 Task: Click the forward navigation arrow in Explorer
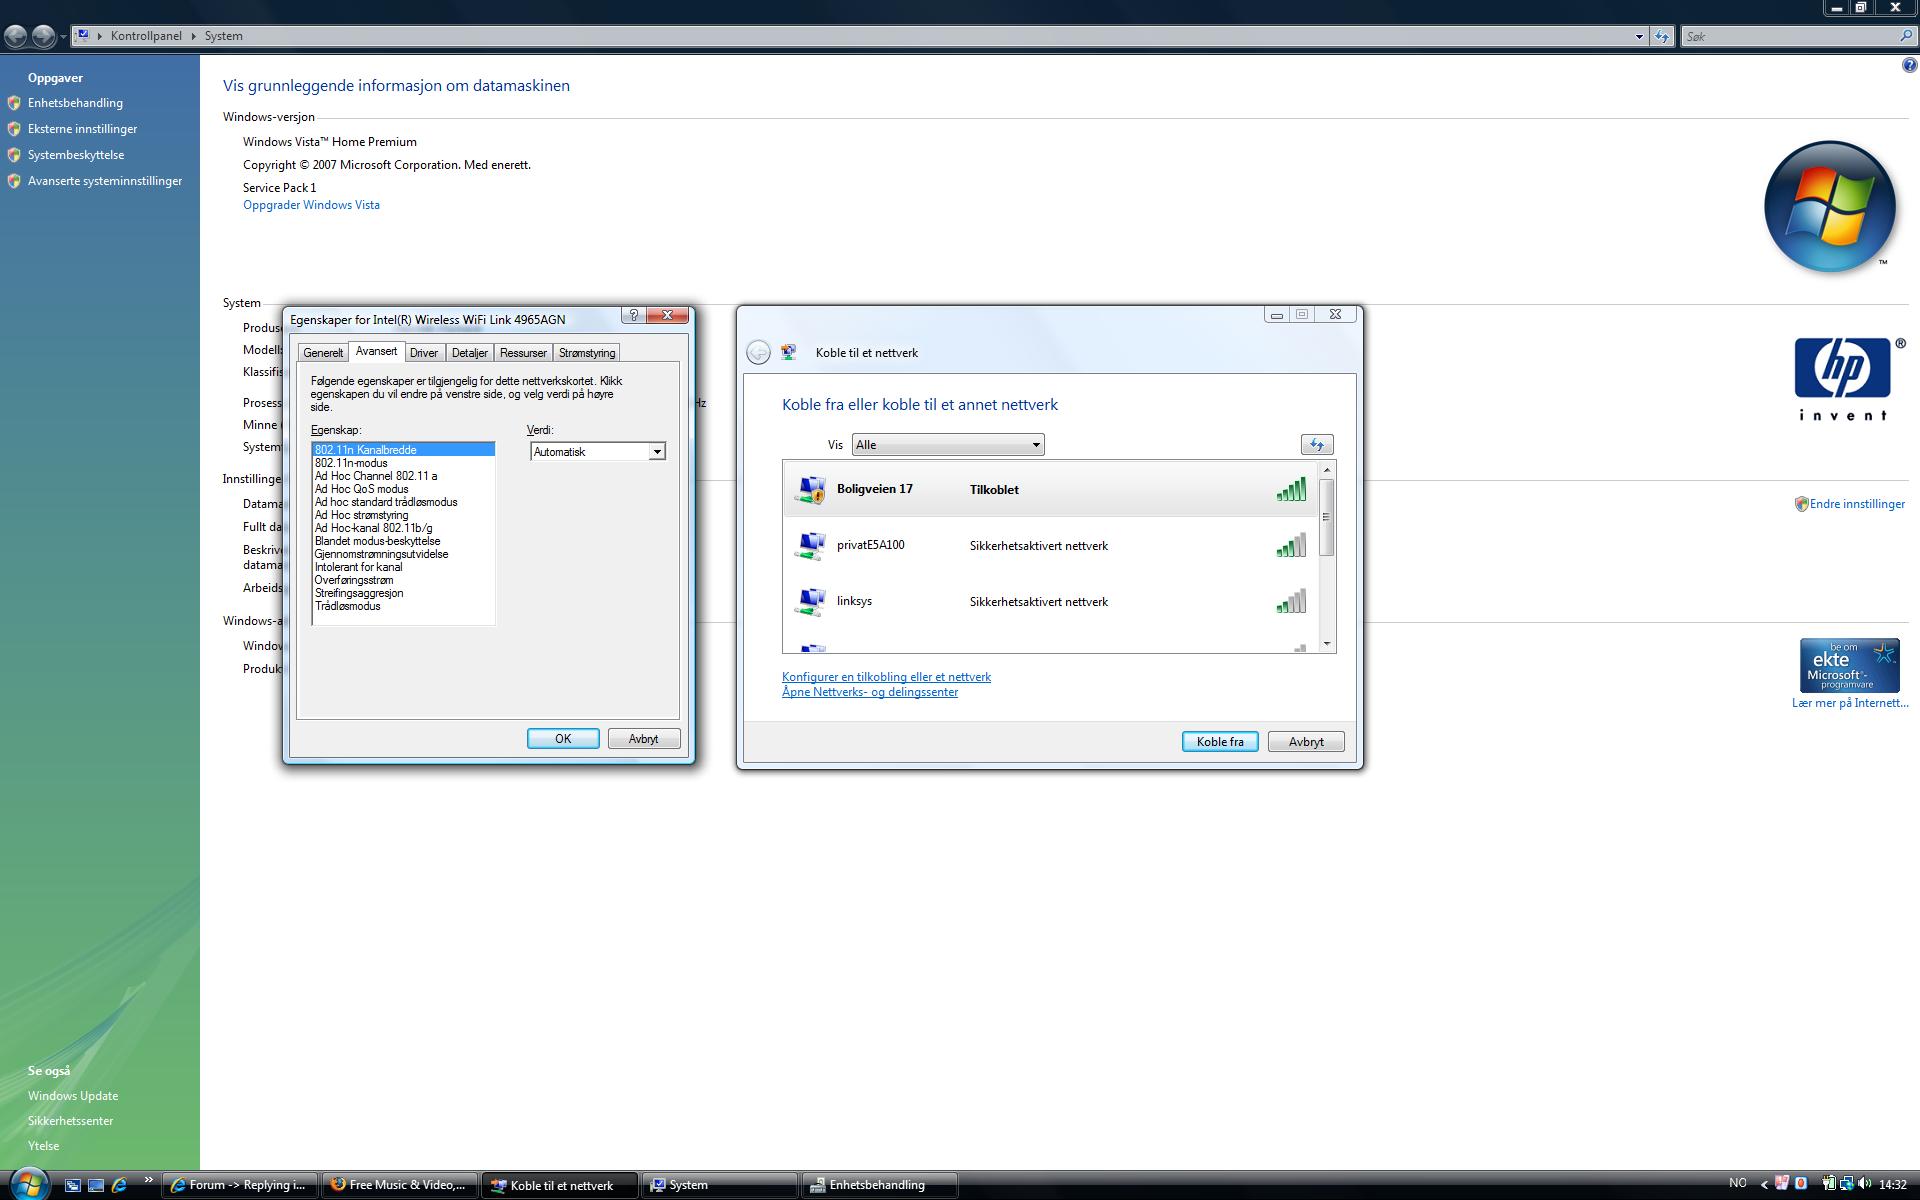[43, 36]
